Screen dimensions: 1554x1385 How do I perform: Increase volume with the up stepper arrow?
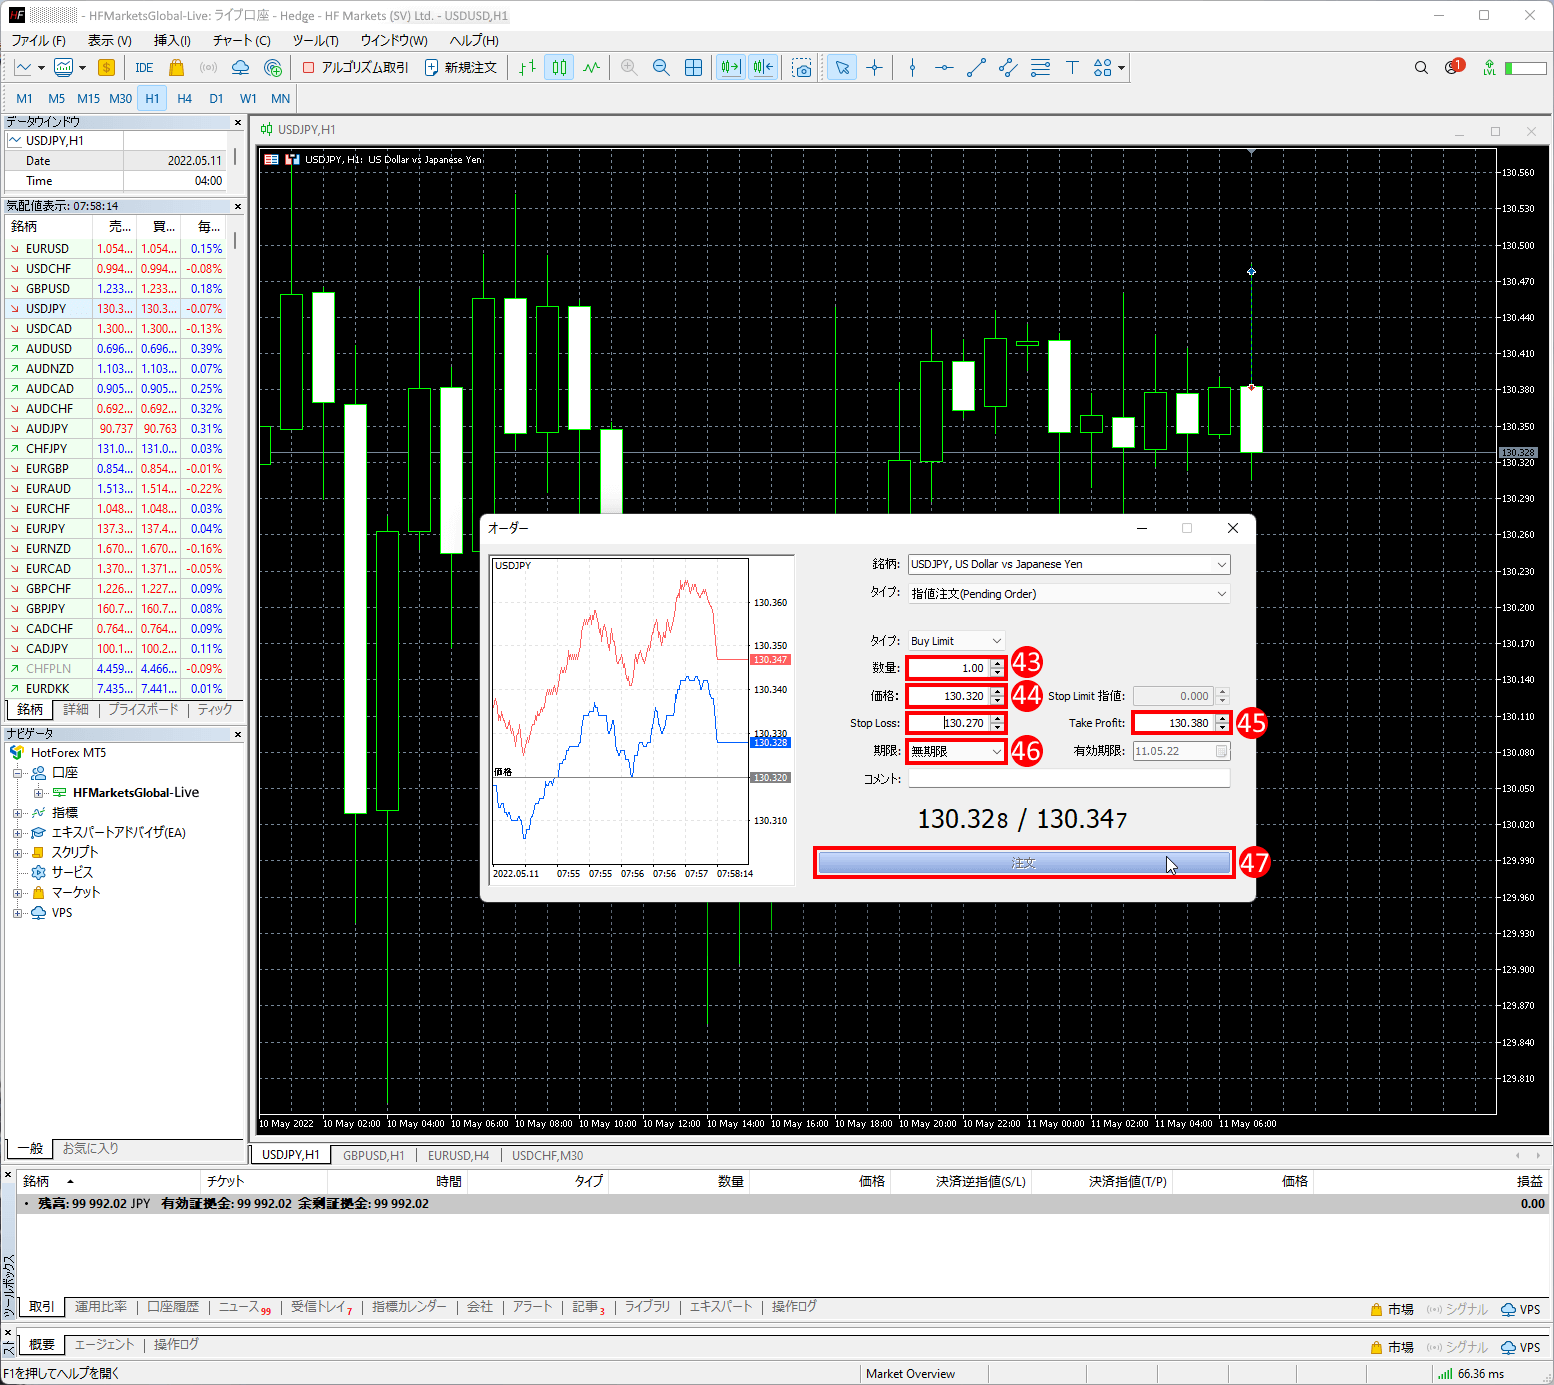tap(997, 664)
